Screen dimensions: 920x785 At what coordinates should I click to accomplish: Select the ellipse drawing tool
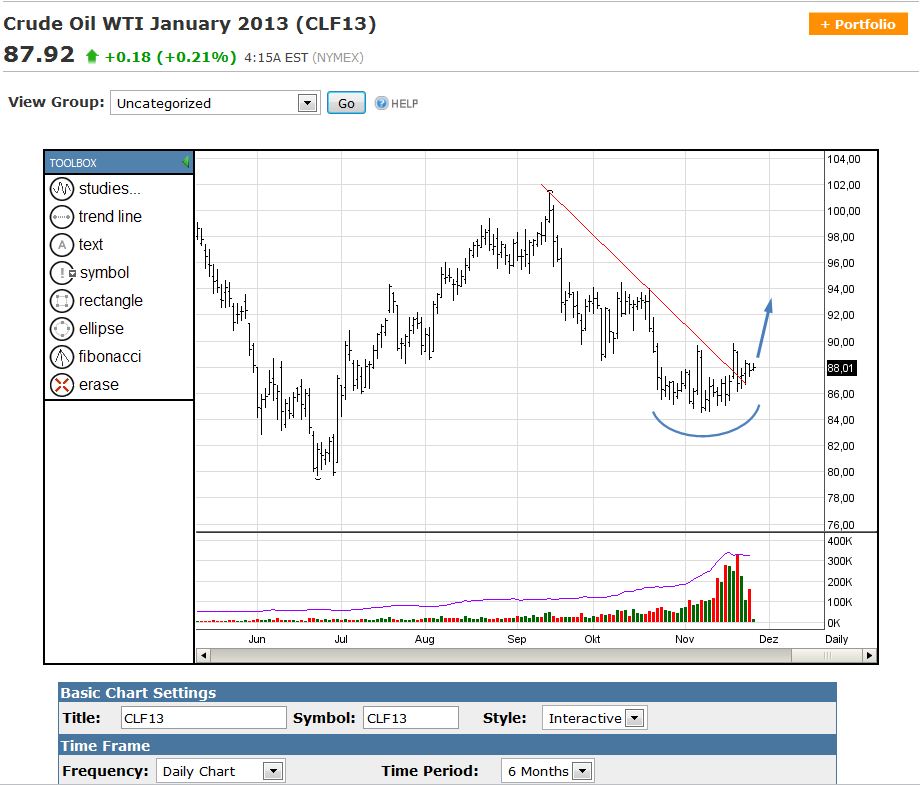(x=87, y=329)
